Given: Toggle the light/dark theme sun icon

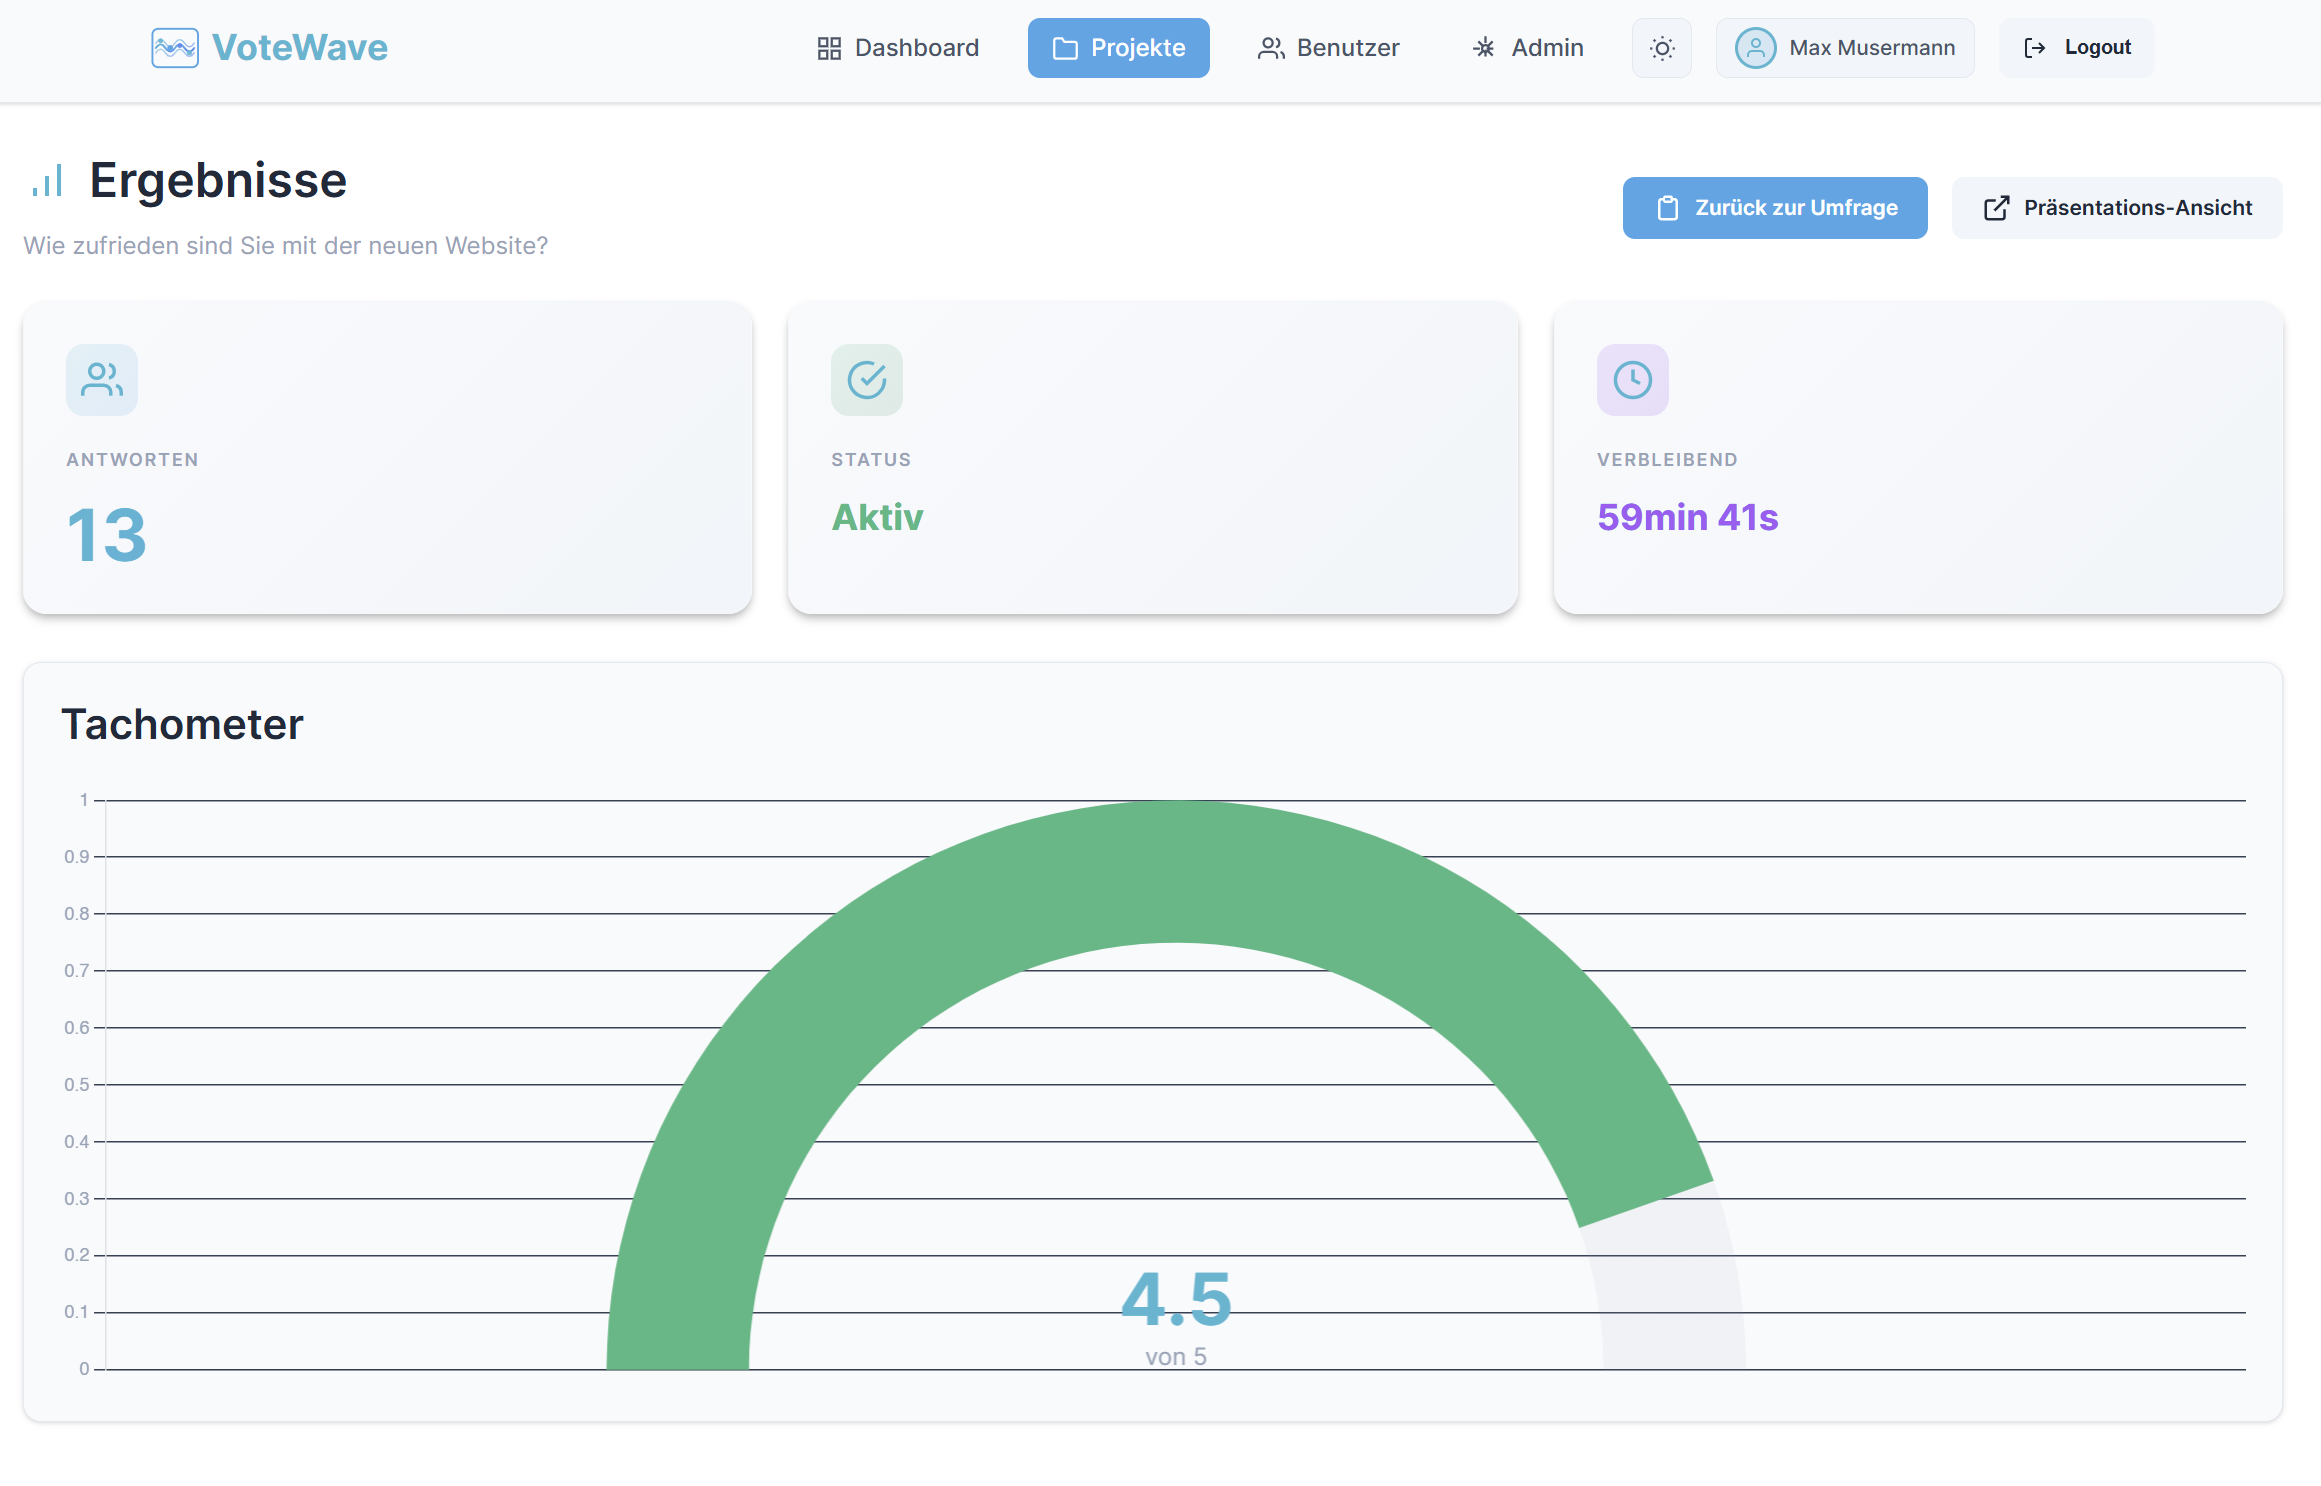Looking at the screenshot, I should [x=1661, y=48].
